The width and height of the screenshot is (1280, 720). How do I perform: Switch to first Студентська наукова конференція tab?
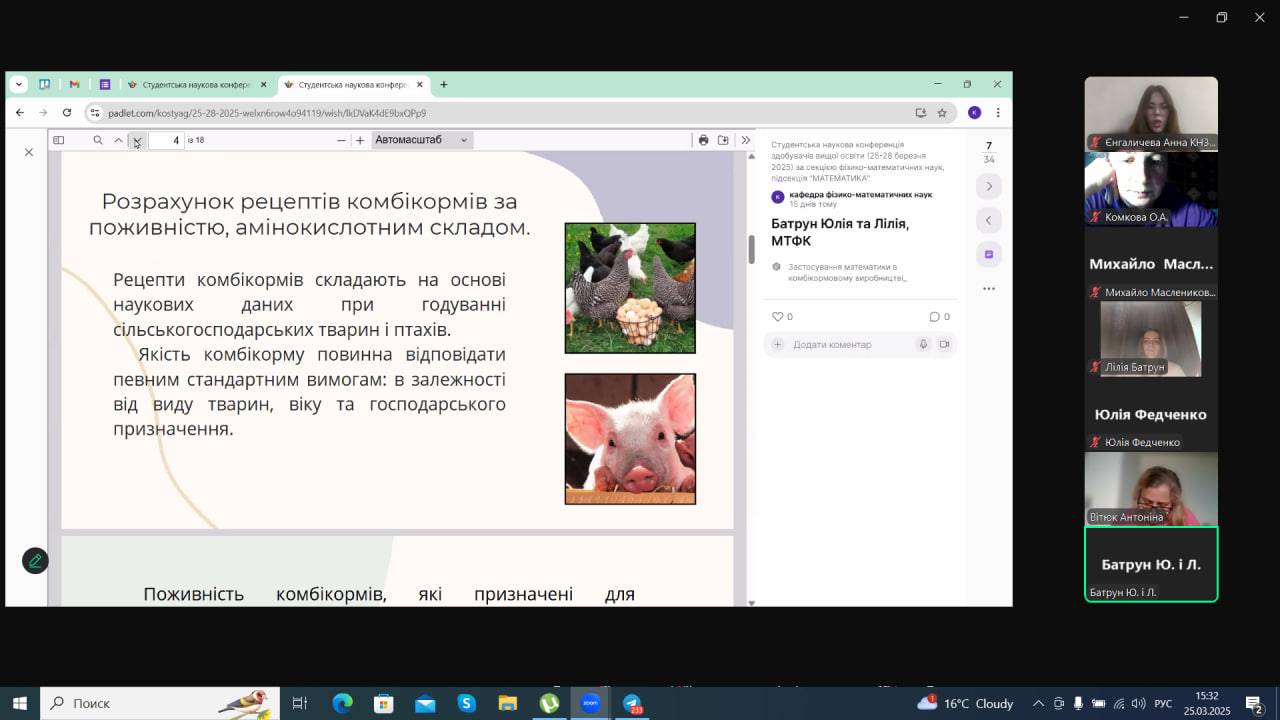coord(195,85)
